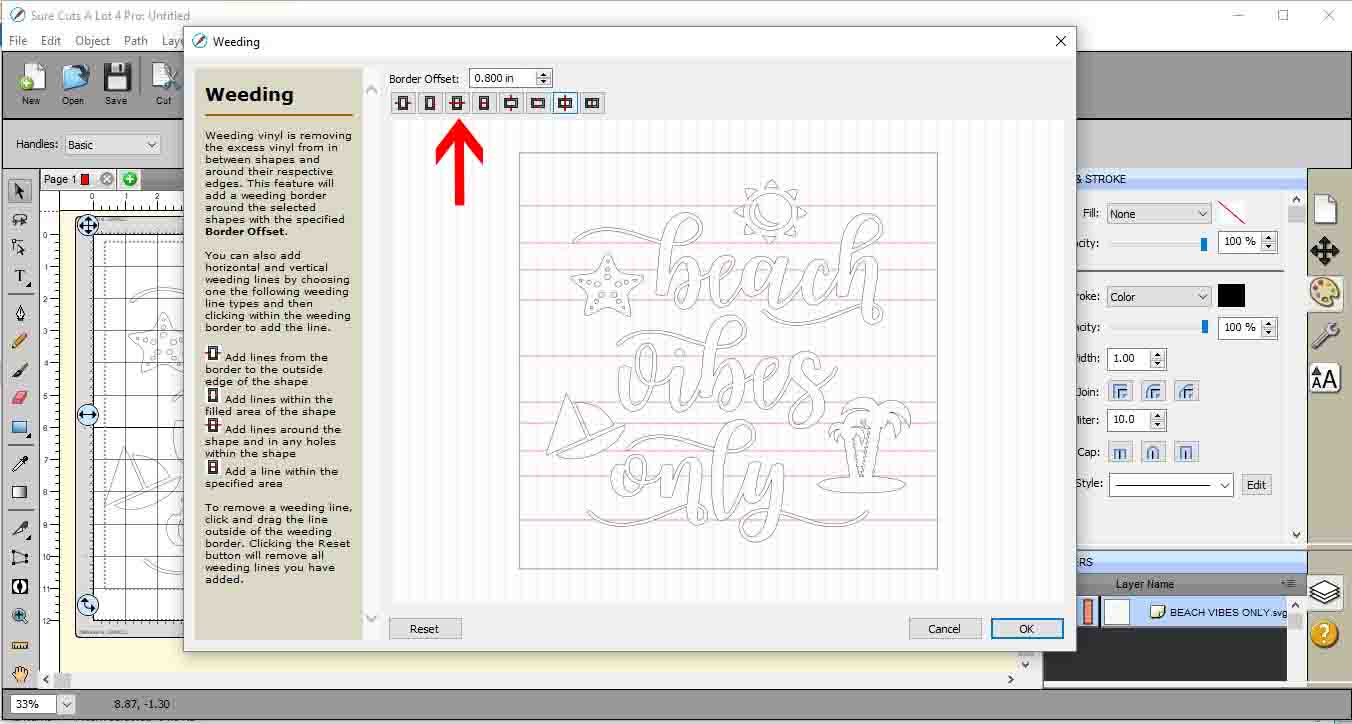The width and height of the screenshot is (1352, 724).
Task: Click the Border Offset input field
Action: pos(502,78)
